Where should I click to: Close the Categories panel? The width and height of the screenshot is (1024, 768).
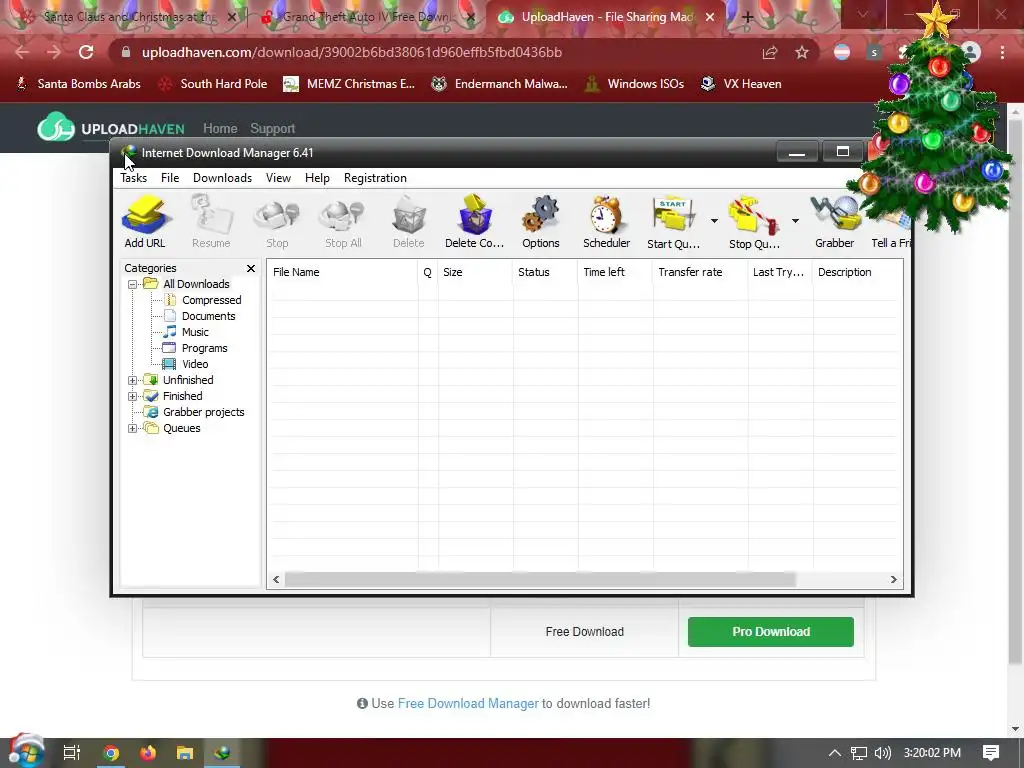(251, 268)
